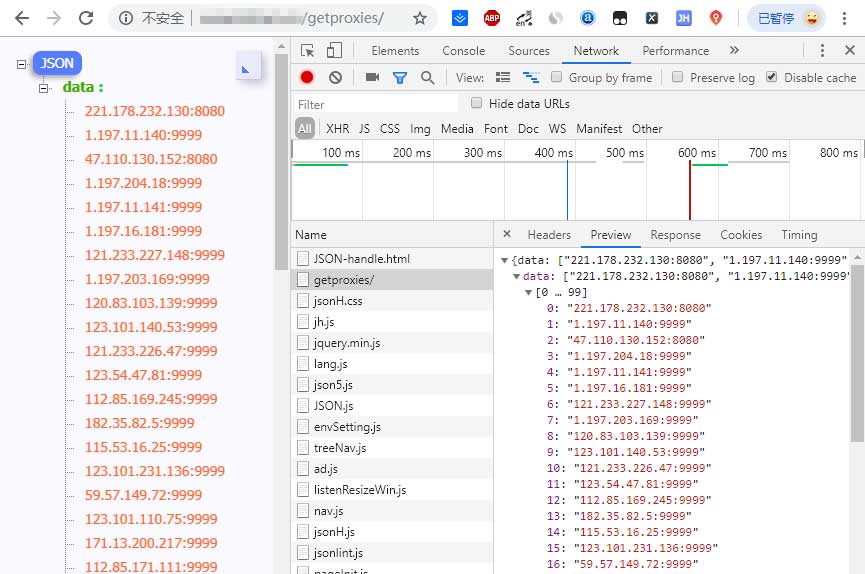Screen dimensions: 865x574
Task: Clear the network log
Action: tap(335, 77)
